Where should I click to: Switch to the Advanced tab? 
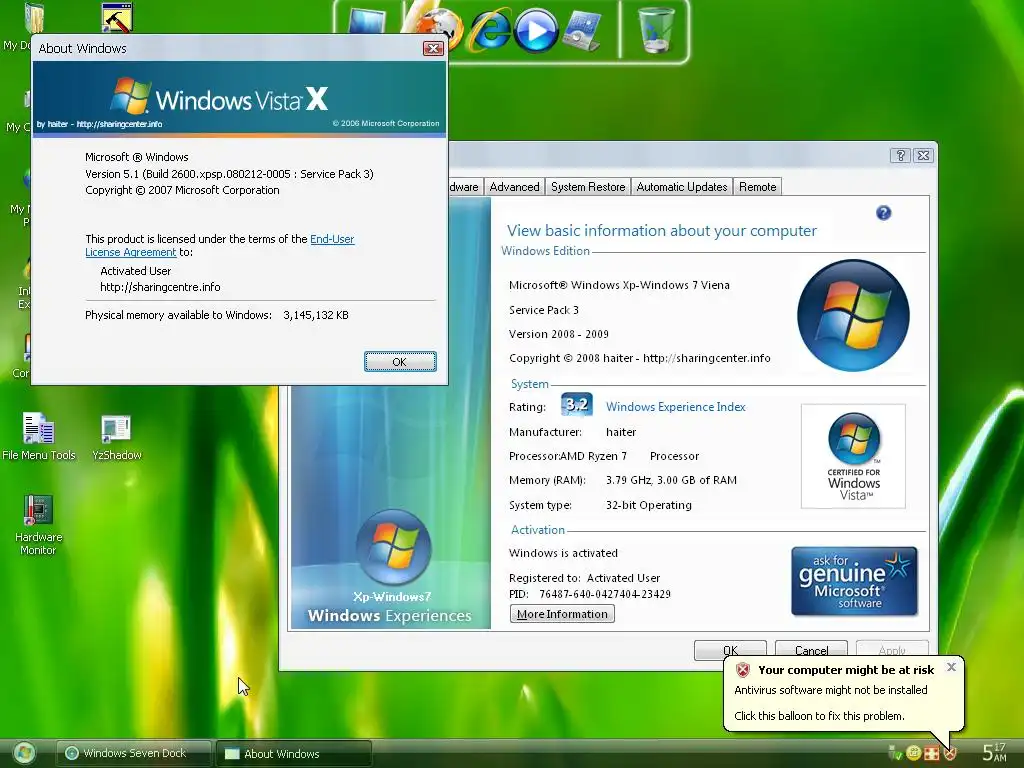pyautogui.click(x=515, y=187)
